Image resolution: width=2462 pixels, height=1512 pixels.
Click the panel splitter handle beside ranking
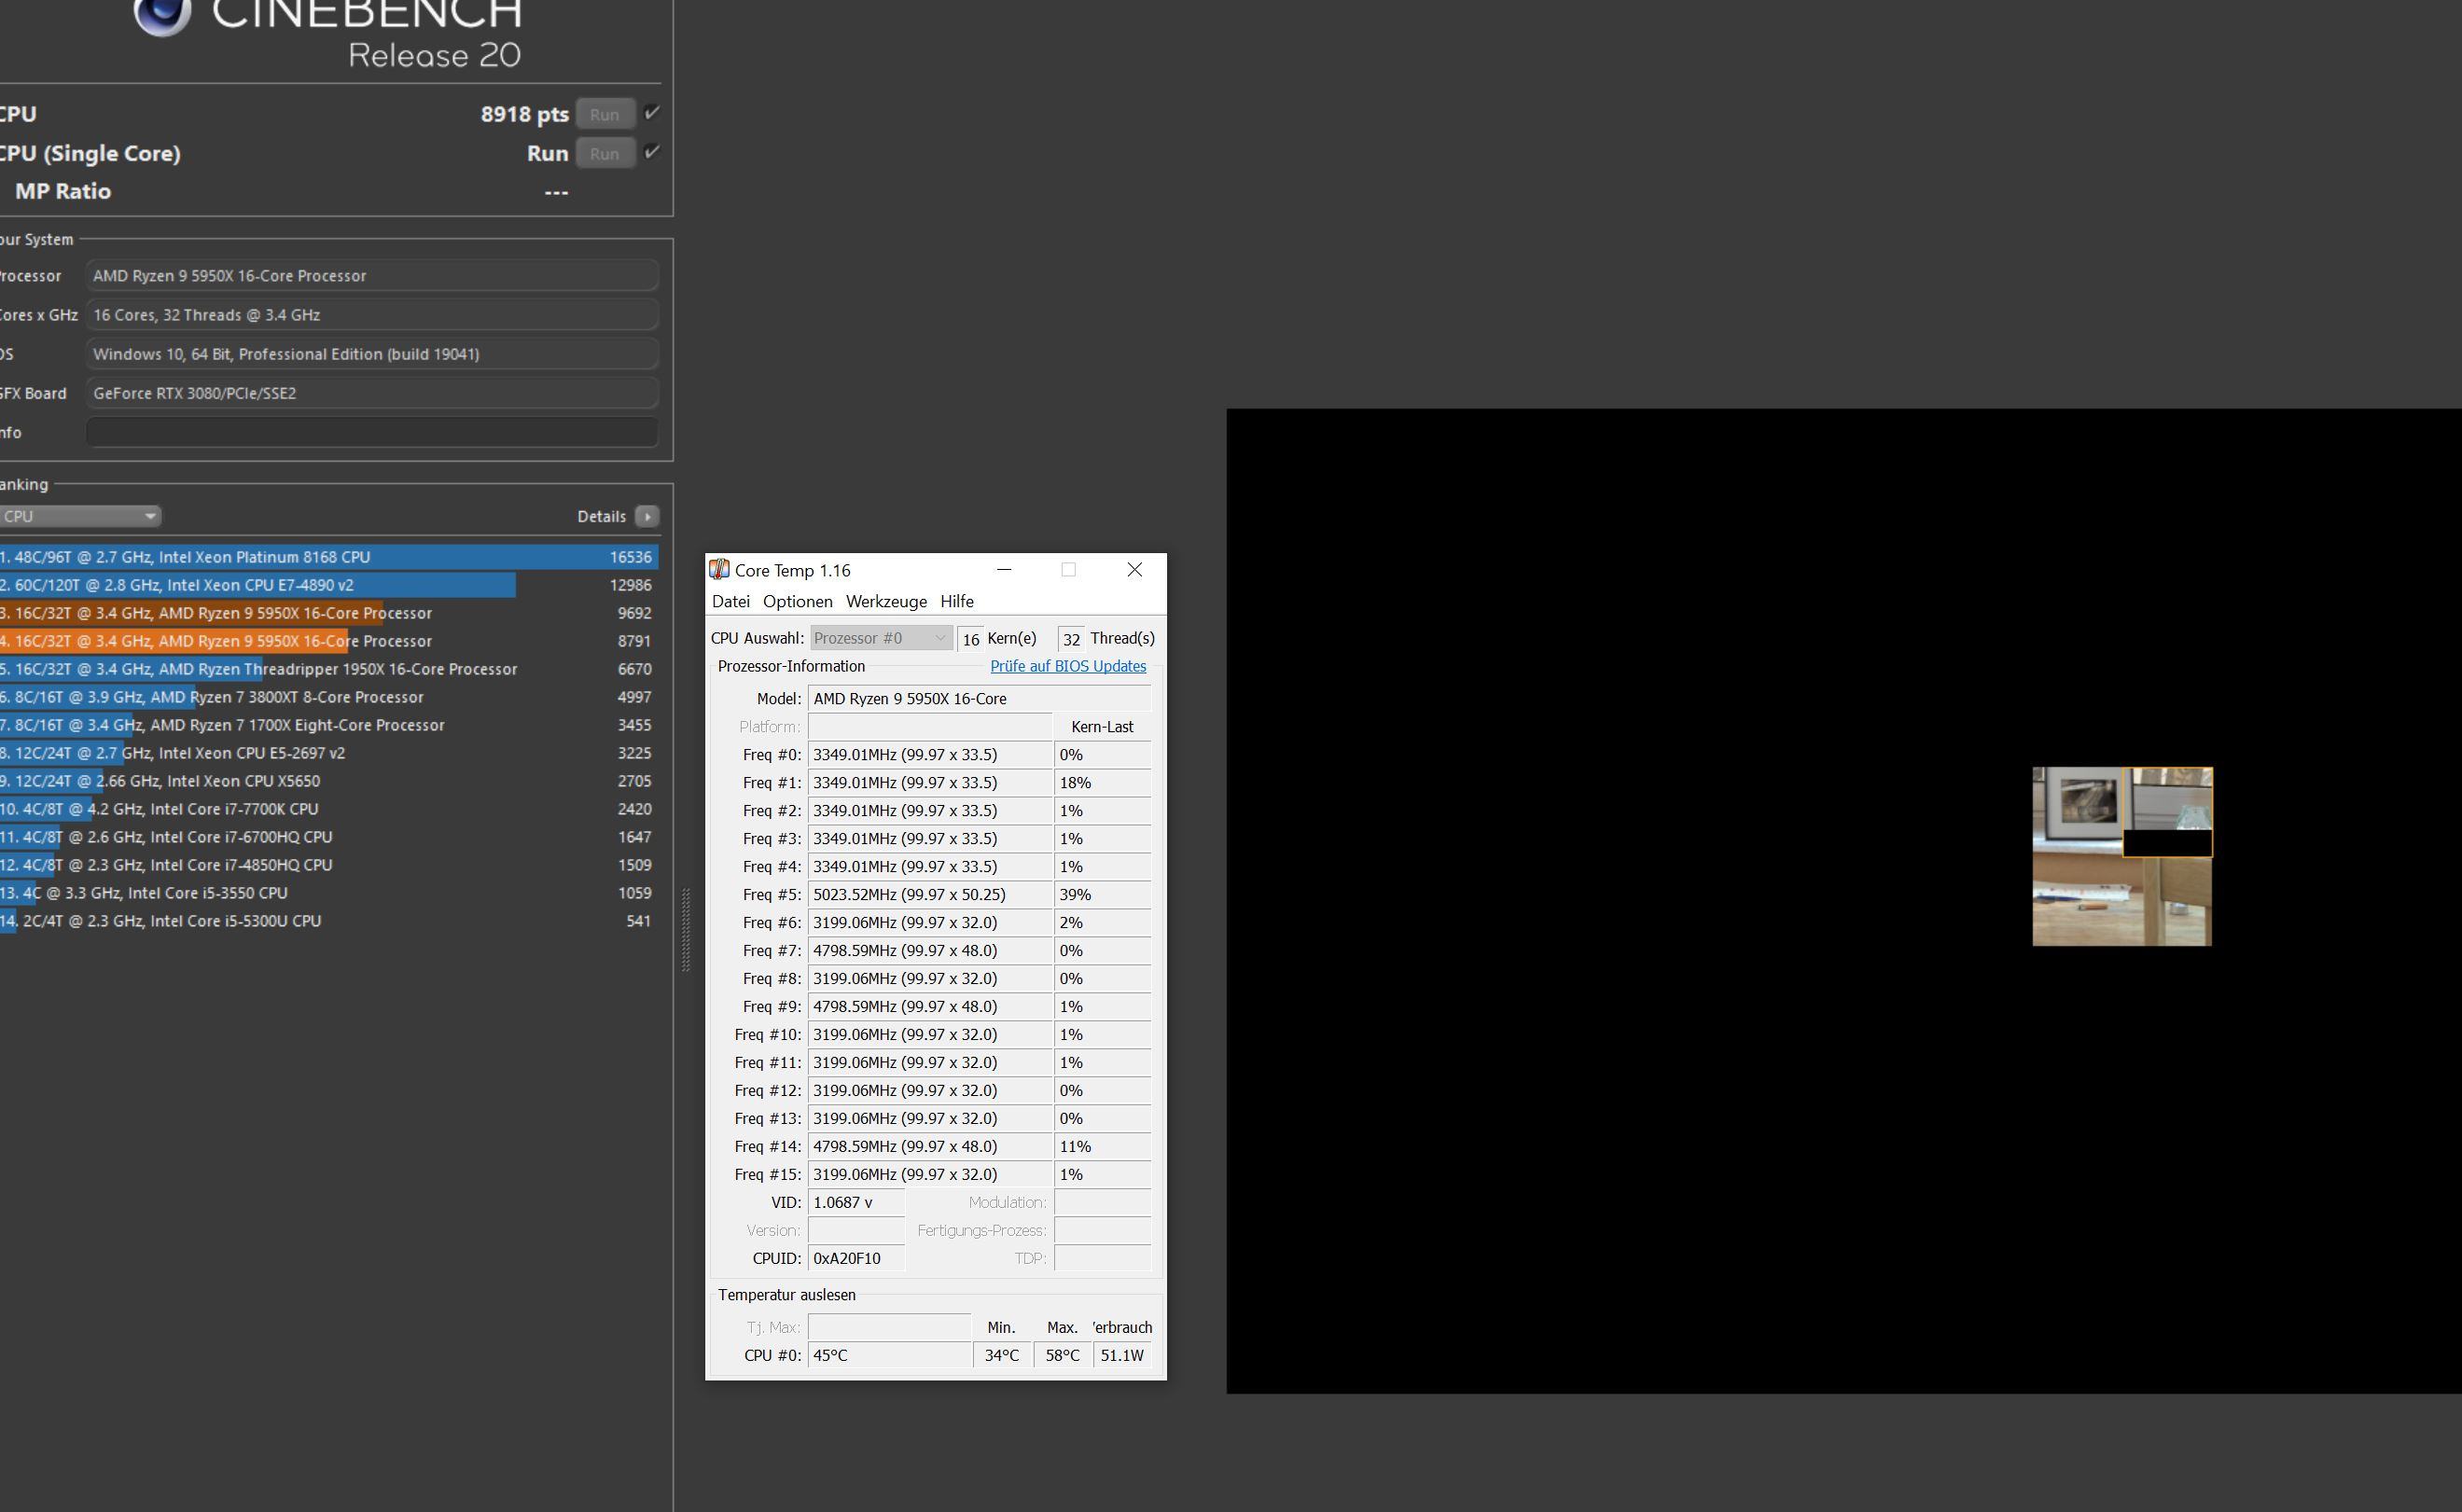pyautogui.click(x=685, y=930)
